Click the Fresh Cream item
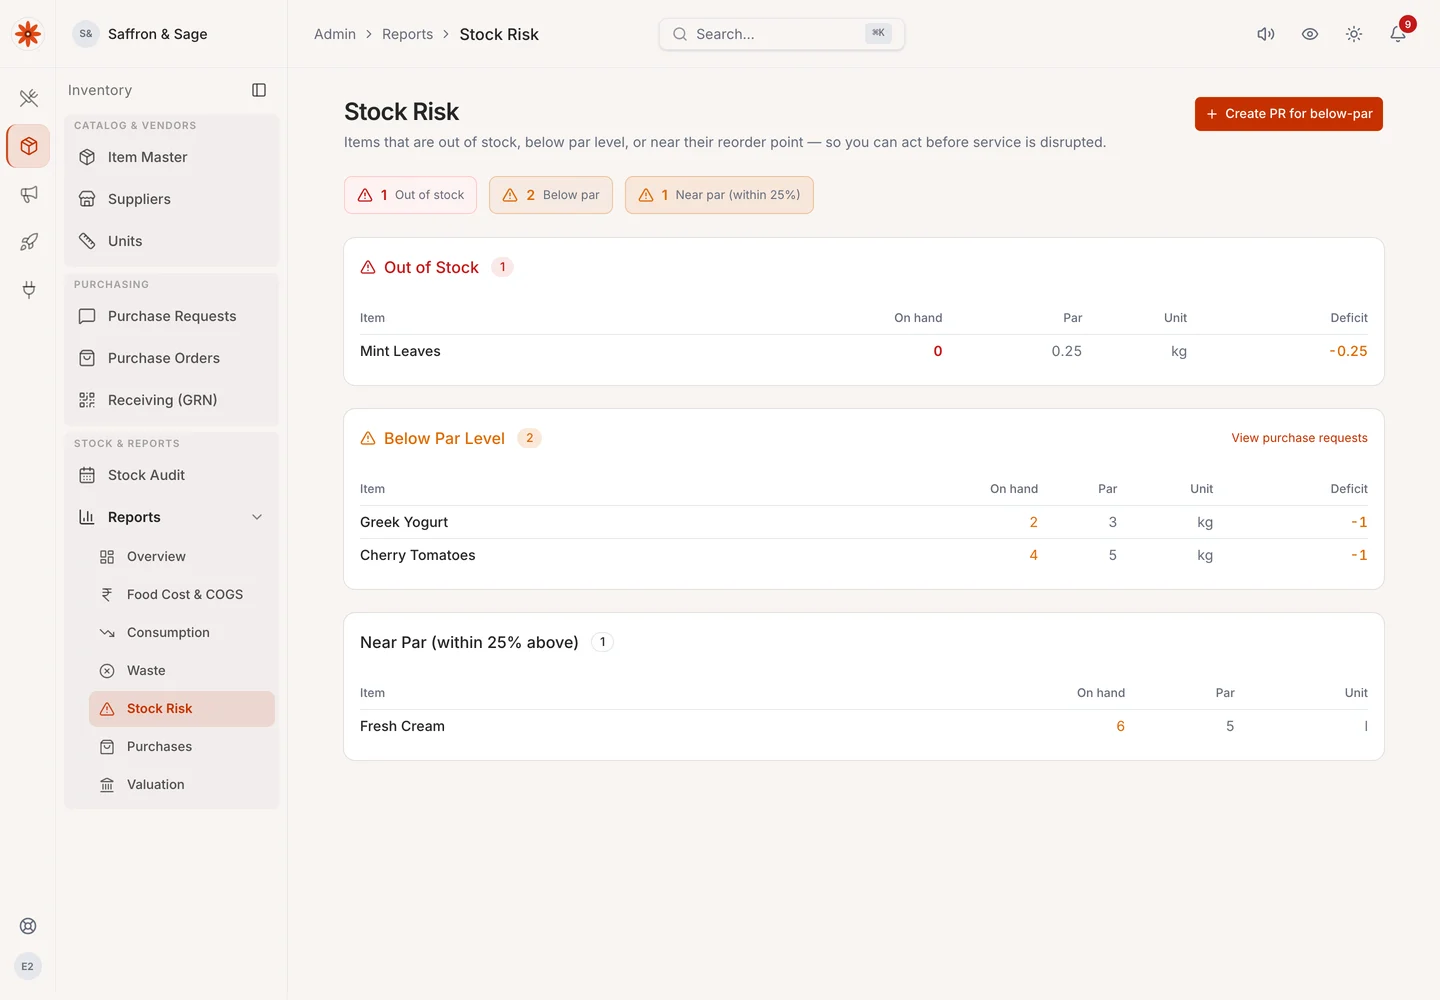Viewport: 1440px width, 1000px height. click(402, 726)
